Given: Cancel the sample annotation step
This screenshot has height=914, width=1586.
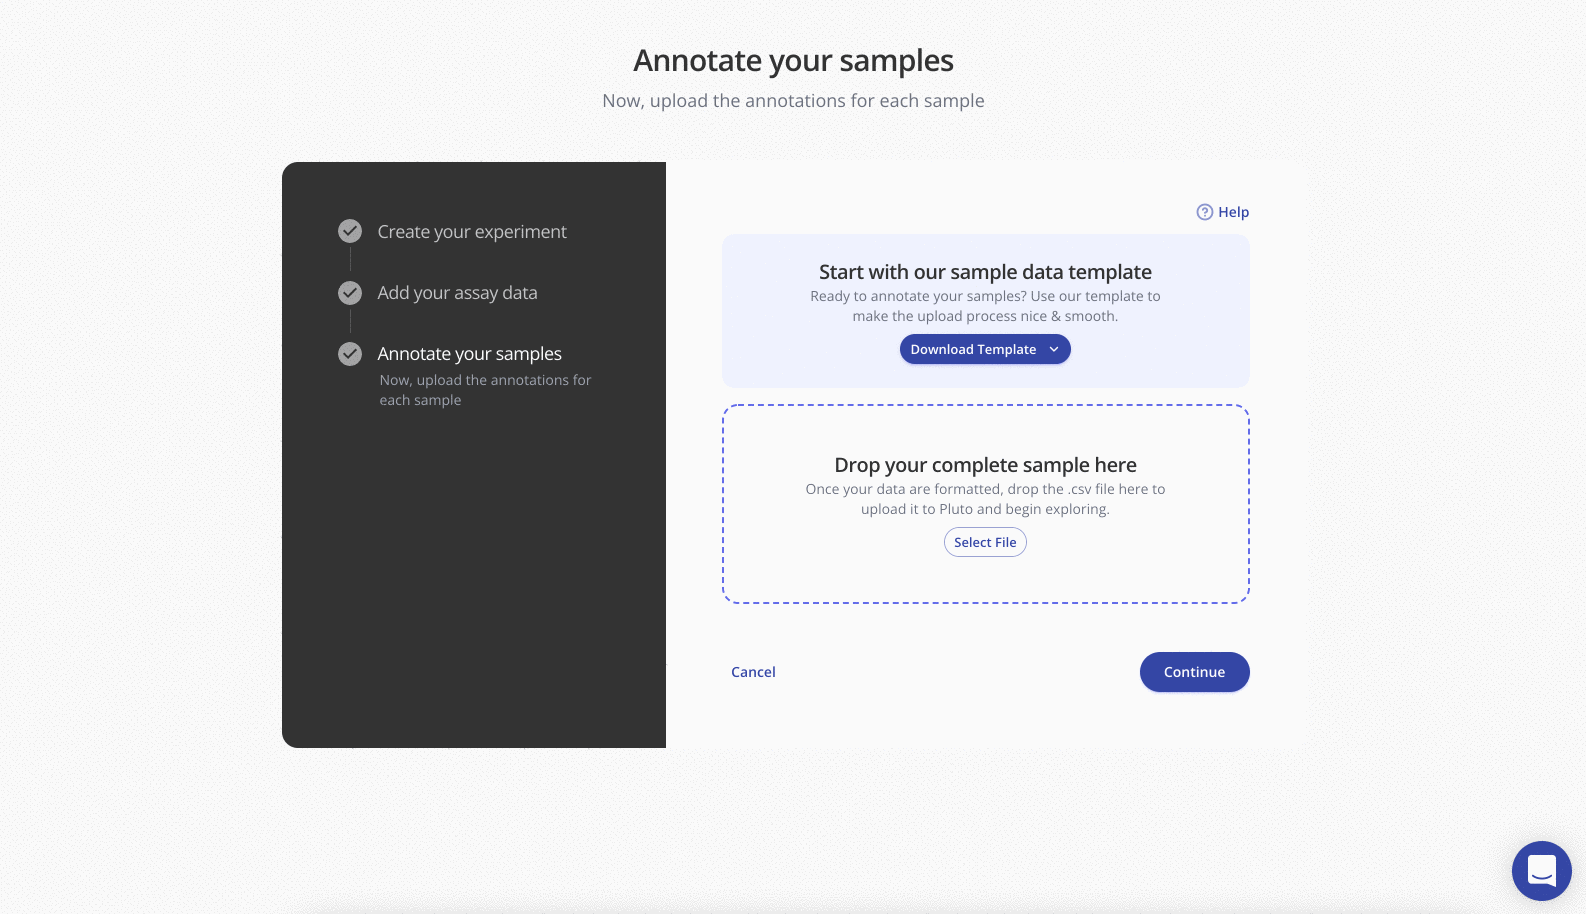Looking at the screenshot, I should coord(753,672).
